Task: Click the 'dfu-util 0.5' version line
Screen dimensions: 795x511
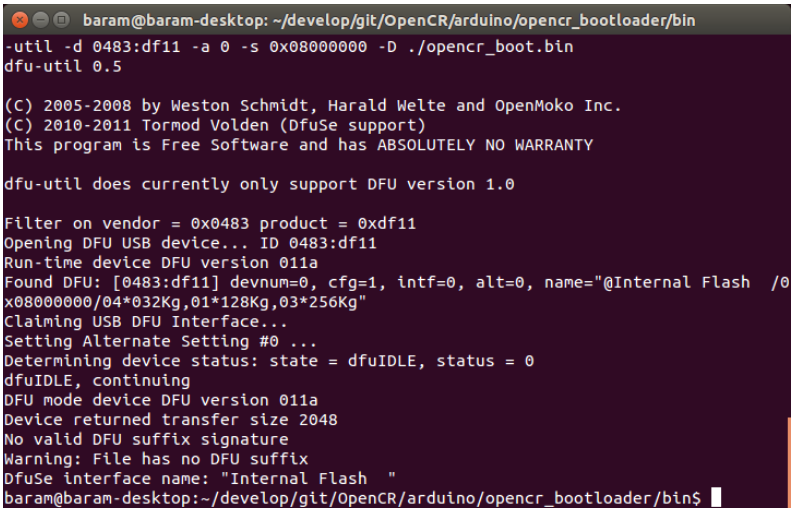Action: (63, 66)
